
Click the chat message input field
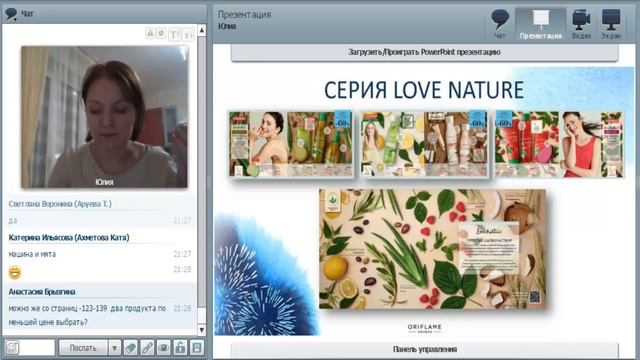(37, 348)
